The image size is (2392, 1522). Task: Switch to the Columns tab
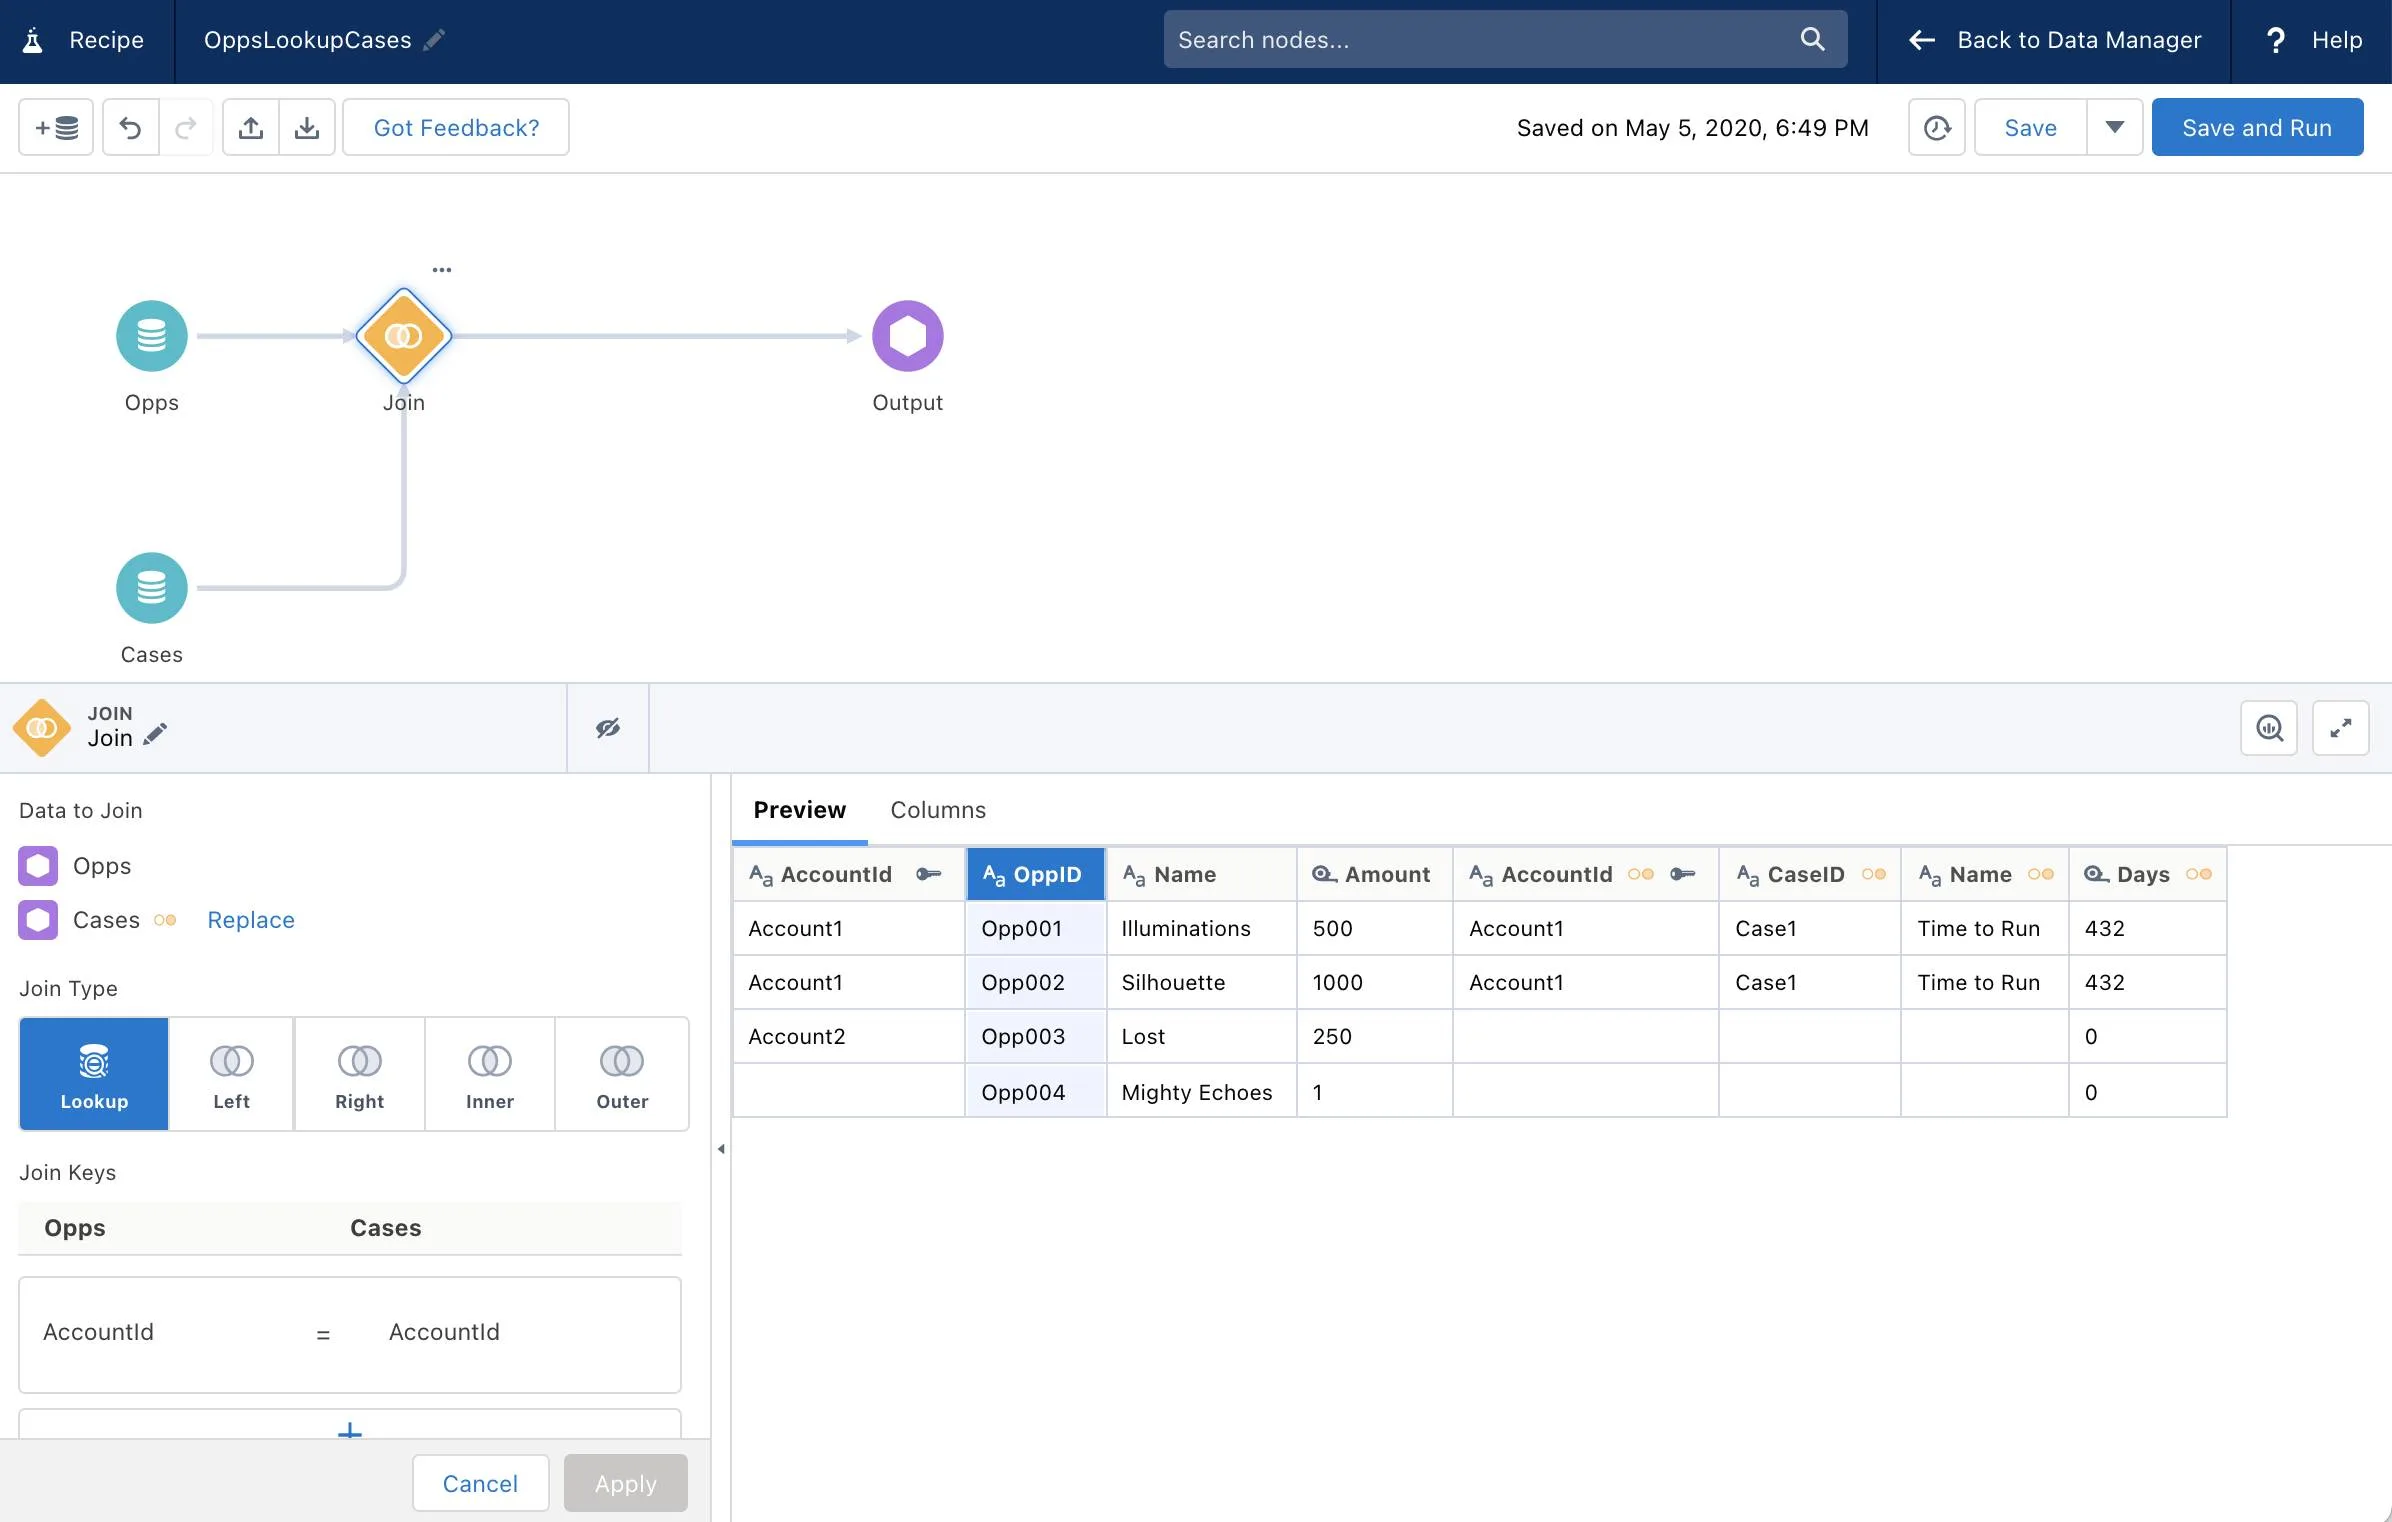(938, 809)
